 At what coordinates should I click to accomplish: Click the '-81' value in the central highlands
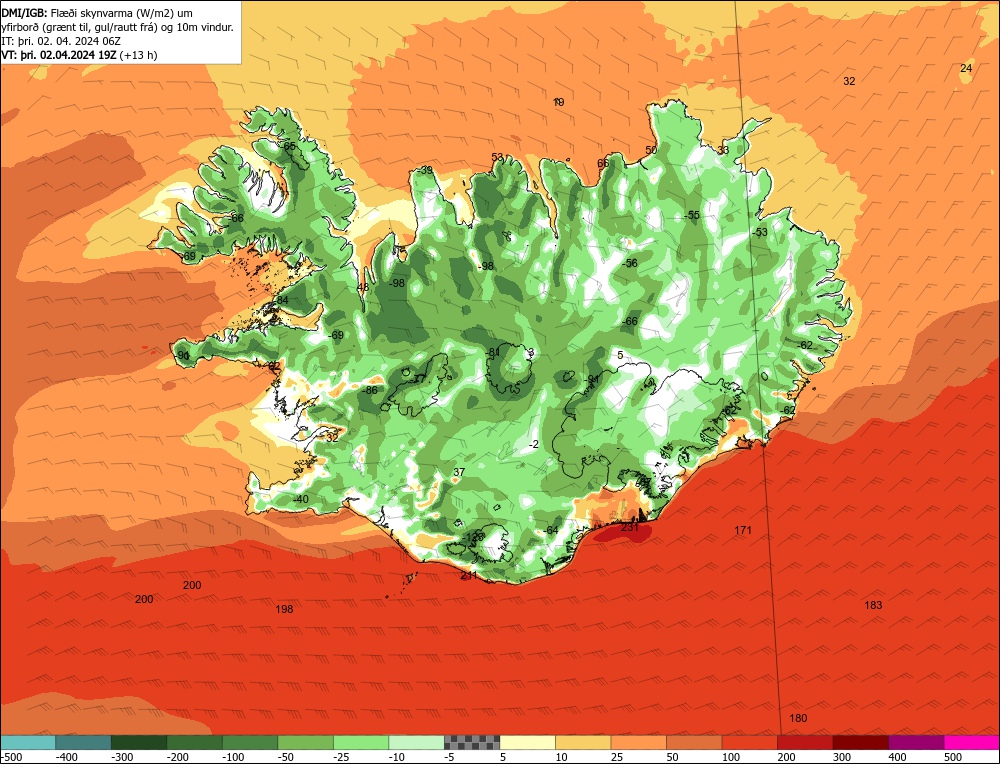coord(493,353)
